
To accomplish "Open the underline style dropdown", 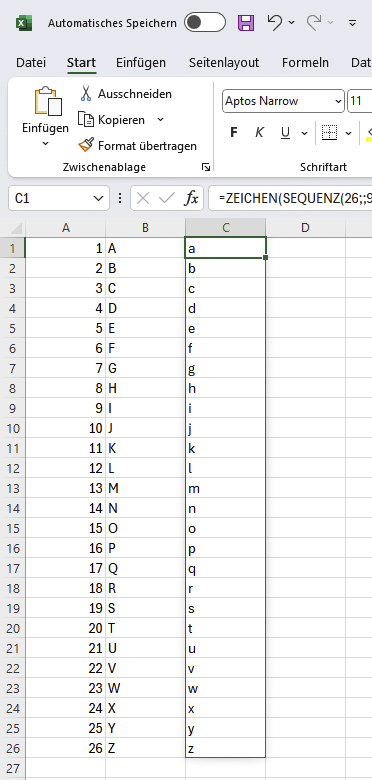I will (x=304, y=133).
